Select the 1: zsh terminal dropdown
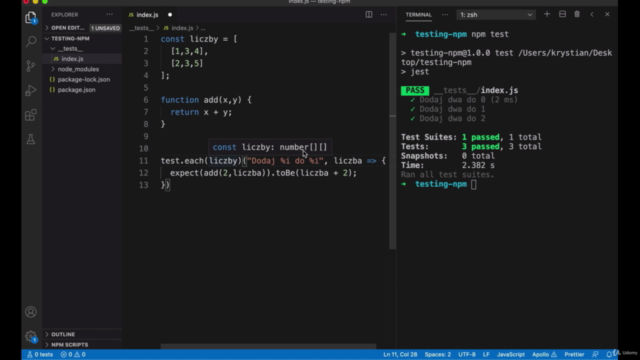Viewport: 640px width, 360px height. [496, 15]
